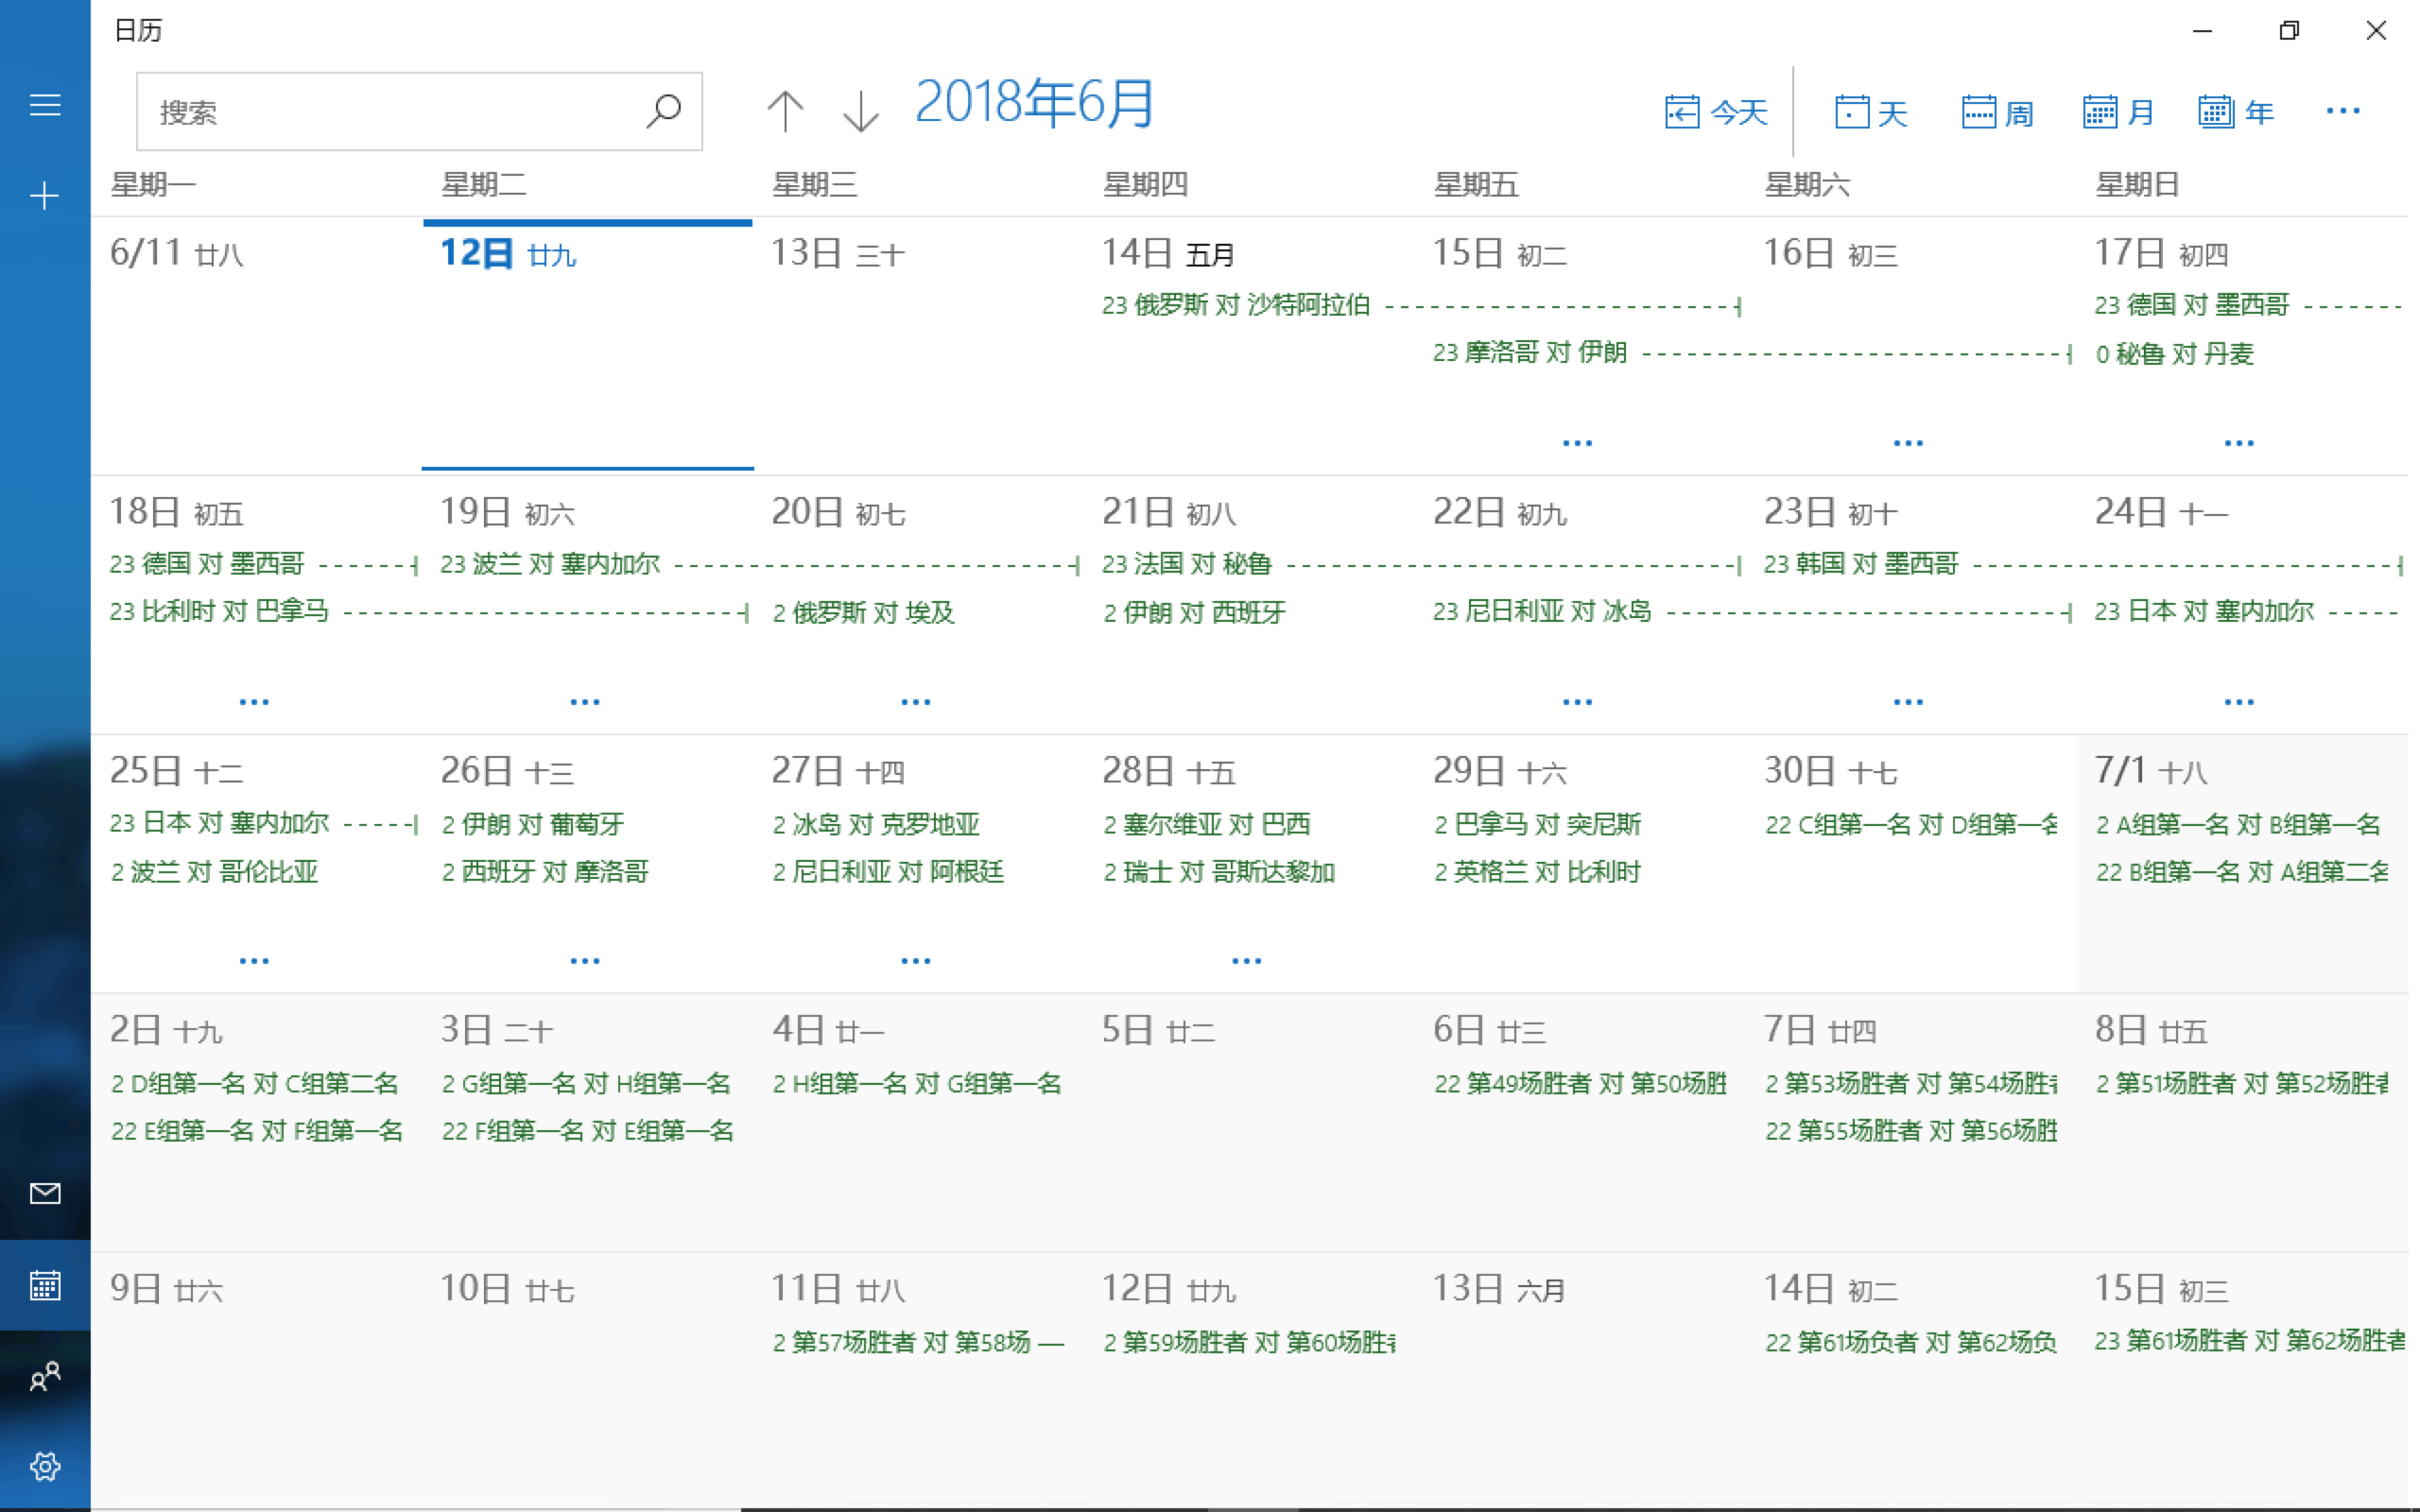Show more events on 28日 十五
2420x1512 pixels.
1246,960
